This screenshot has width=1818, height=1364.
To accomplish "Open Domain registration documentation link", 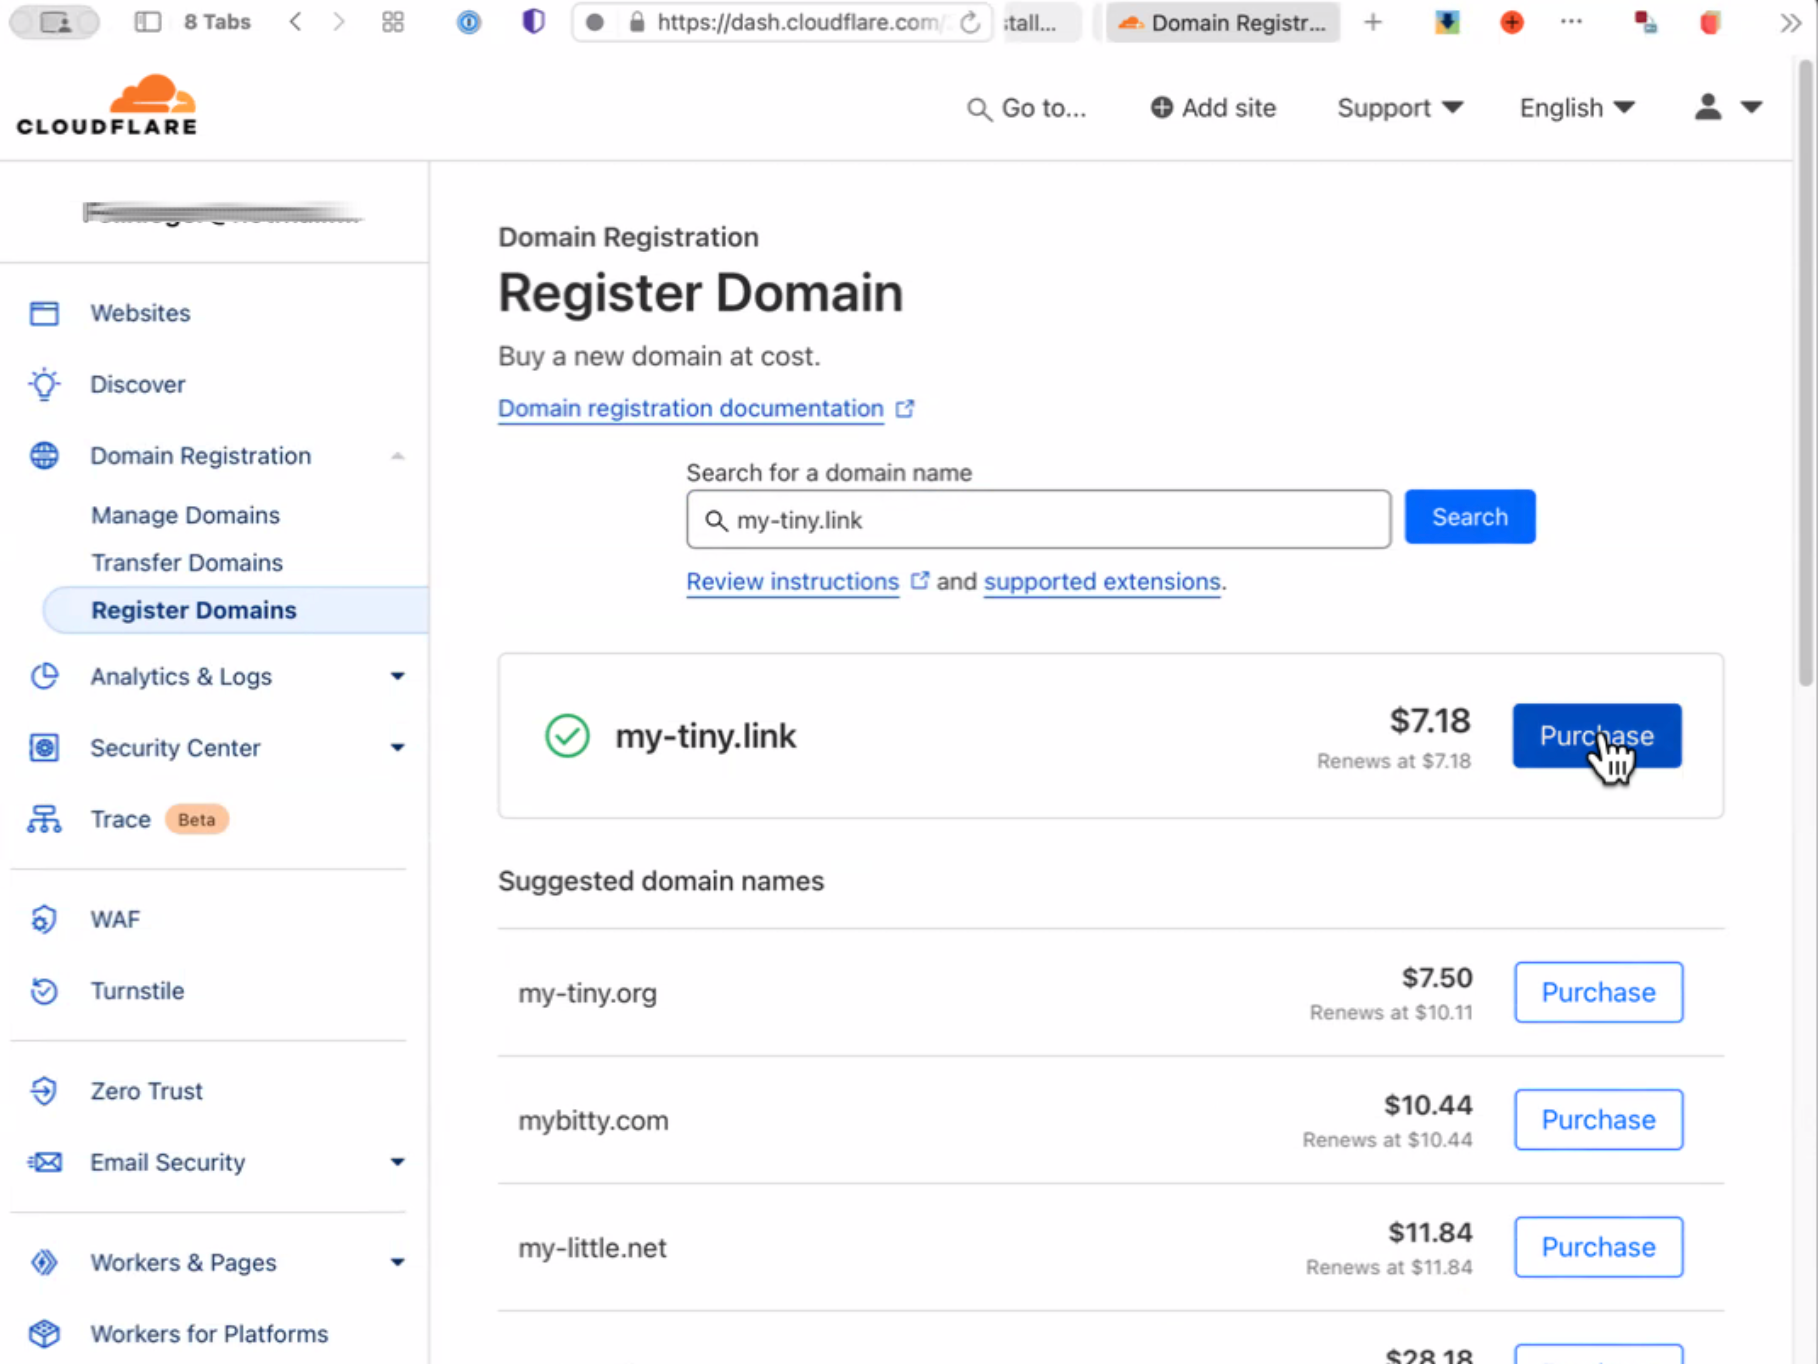I will click(691, 409).
